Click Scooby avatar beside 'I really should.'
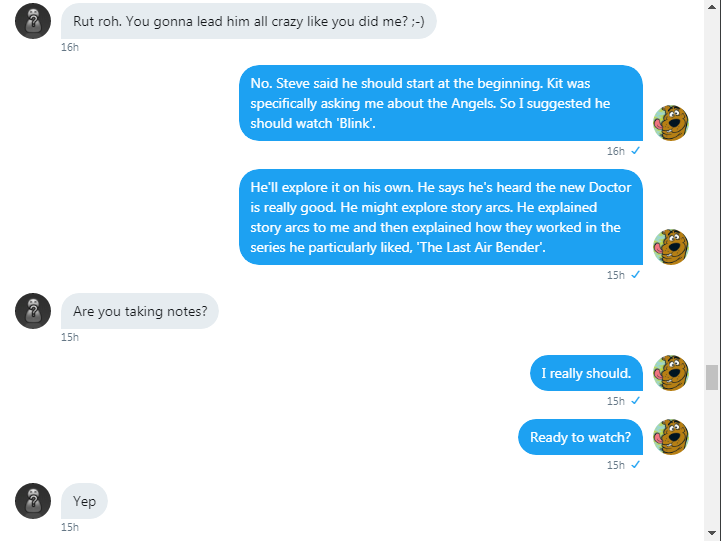The width and height of the screenshot is (721, 541). pos(670,373)
